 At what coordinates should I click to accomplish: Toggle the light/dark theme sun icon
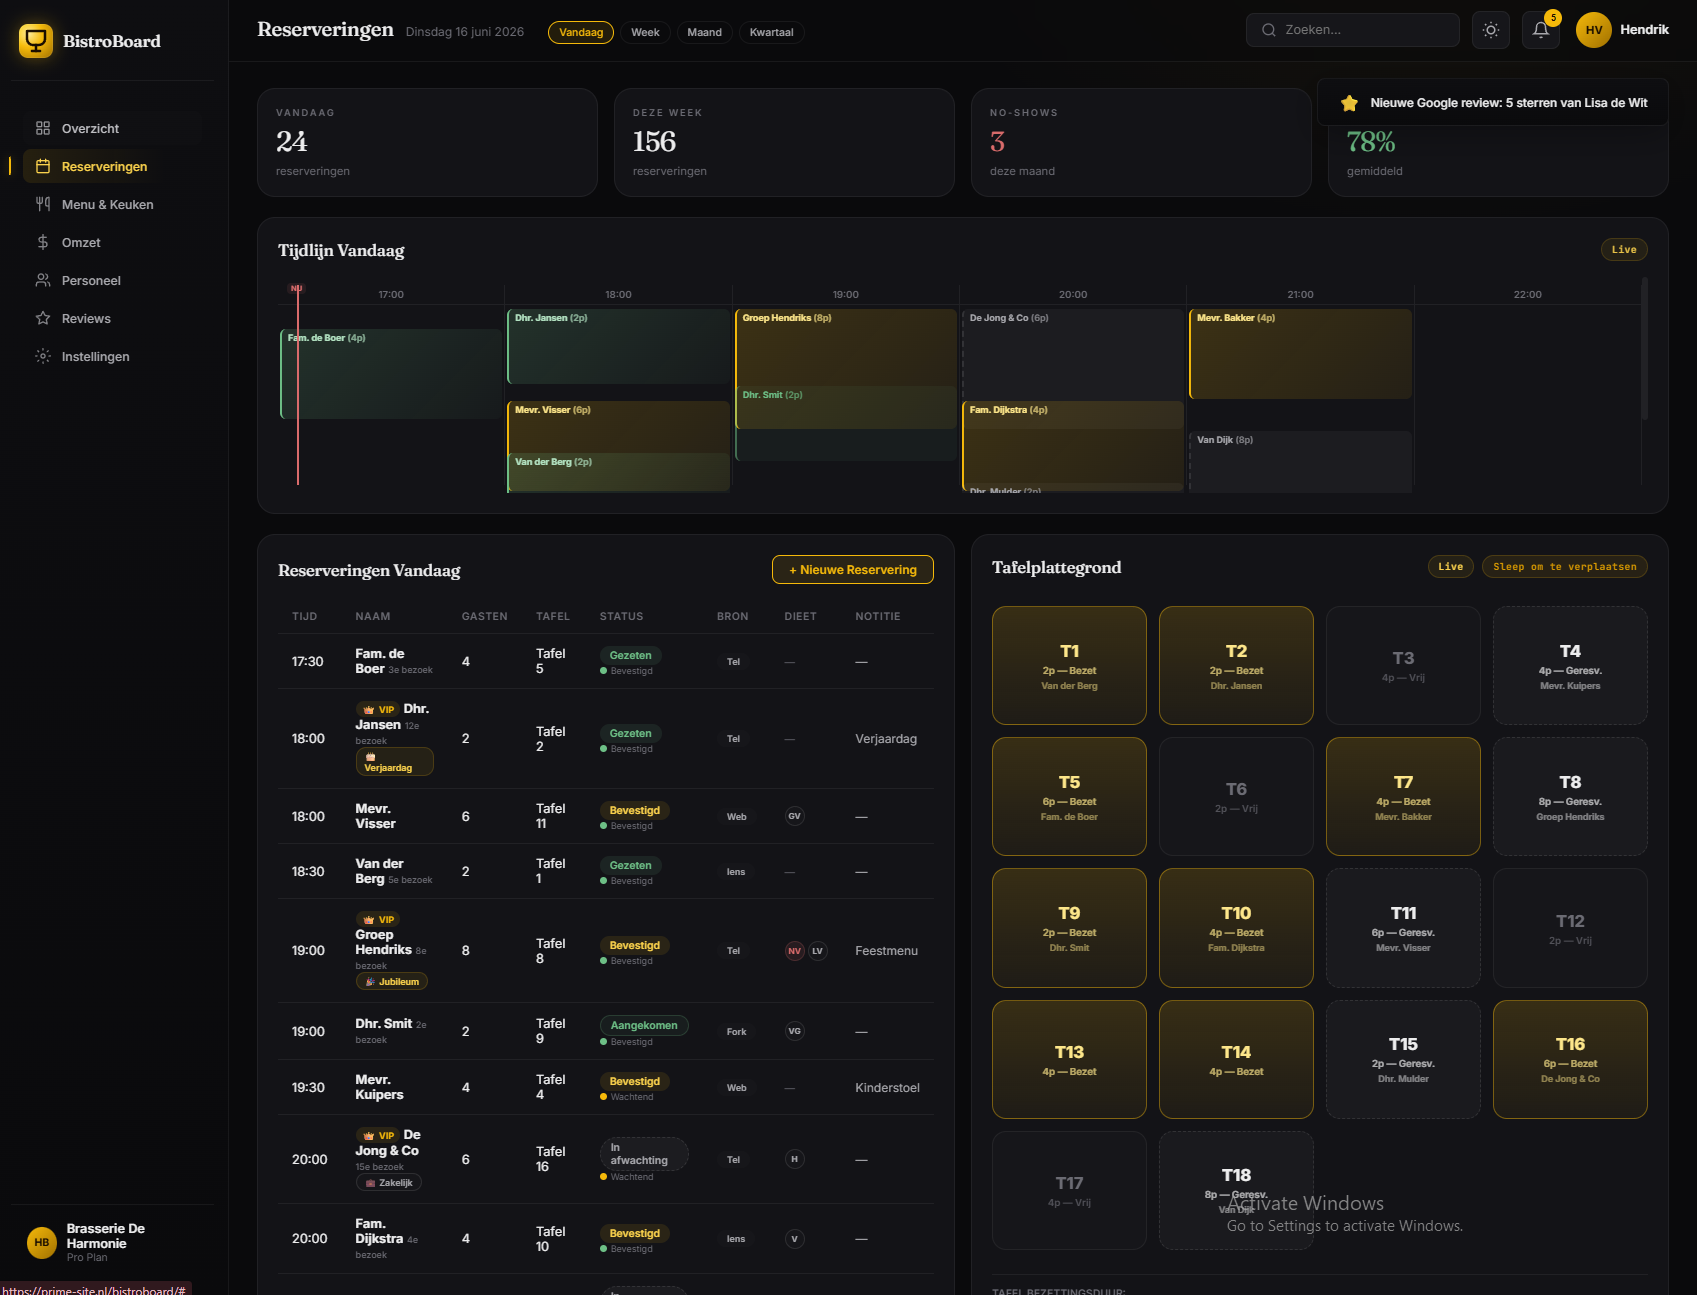click(x=1491, y=30)
